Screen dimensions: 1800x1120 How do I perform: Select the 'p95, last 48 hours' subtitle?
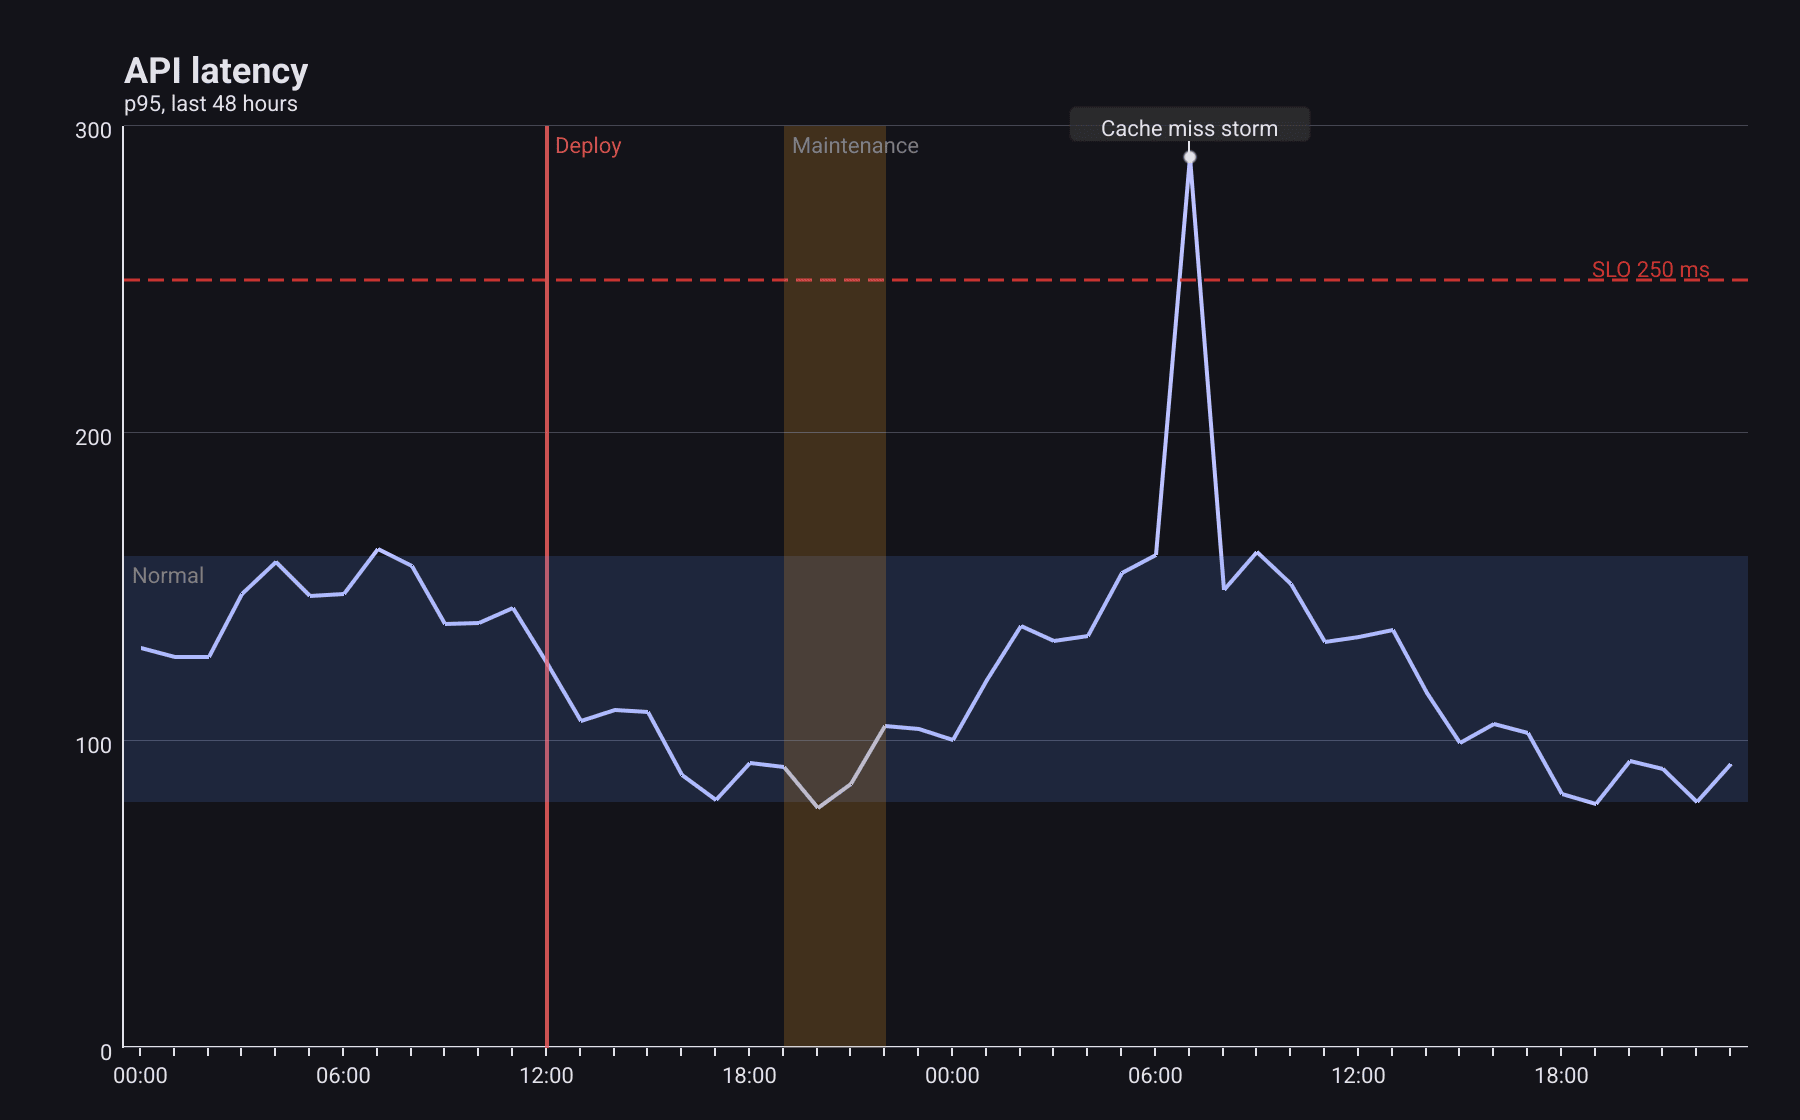coord(211,104)
